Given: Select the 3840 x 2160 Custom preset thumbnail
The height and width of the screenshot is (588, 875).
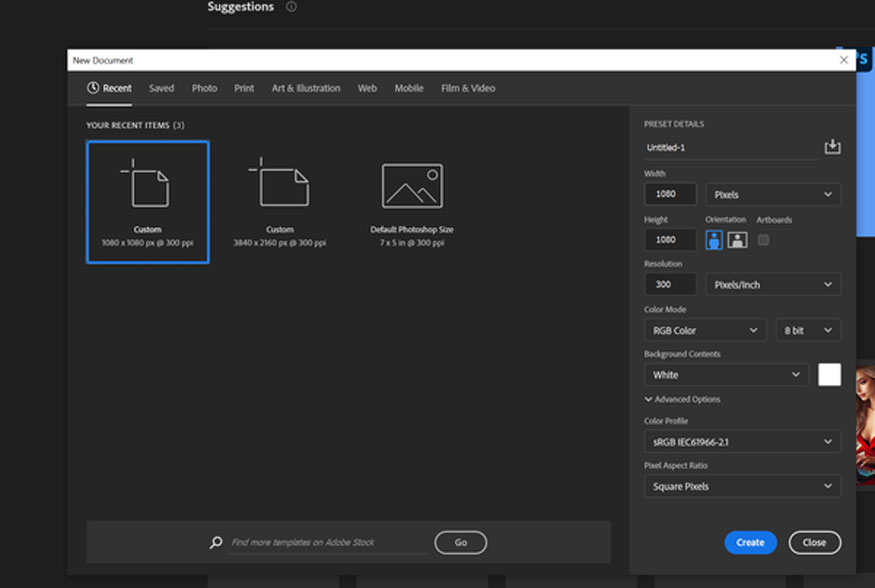Looking at the screenshot, I should pos(281,185).
